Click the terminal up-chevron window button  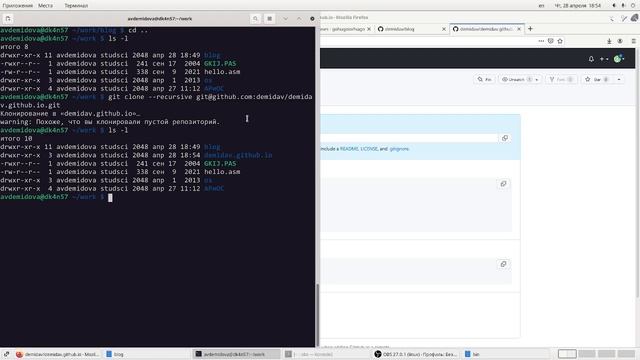tap(299, 19)
